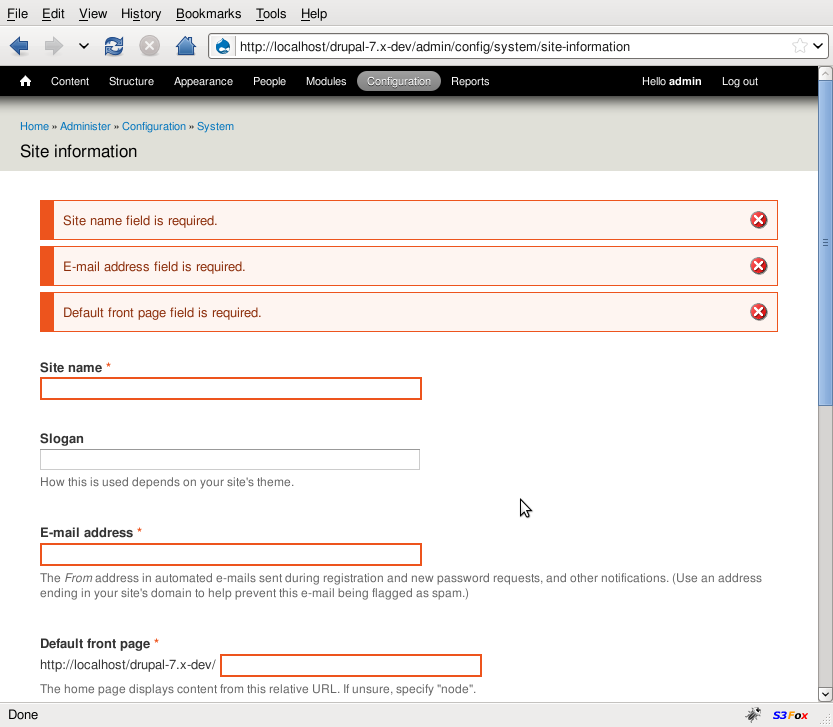Follow the Administer breadcrumb link
Image resolution: width=833 pixels, height=727 pixels.
tap(85, 127)
